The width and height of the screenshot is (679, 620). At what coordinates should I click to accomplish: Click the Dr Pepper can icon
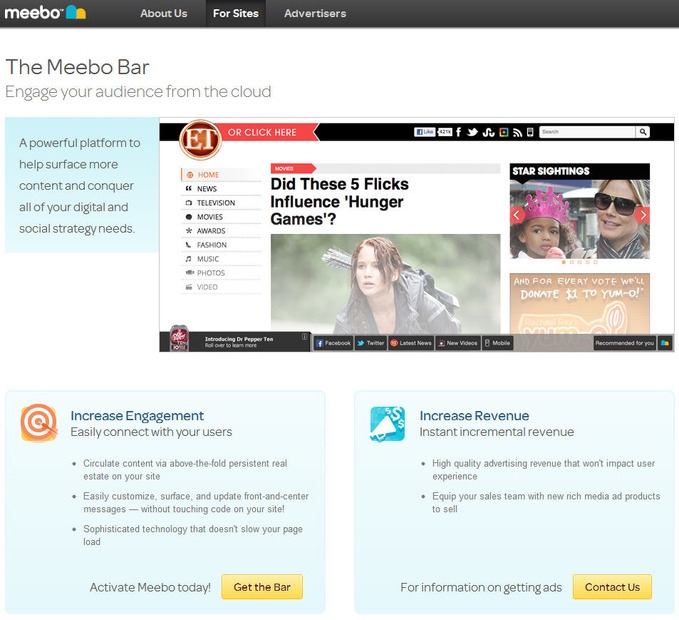pyautogui.click(x=179, y=339)
